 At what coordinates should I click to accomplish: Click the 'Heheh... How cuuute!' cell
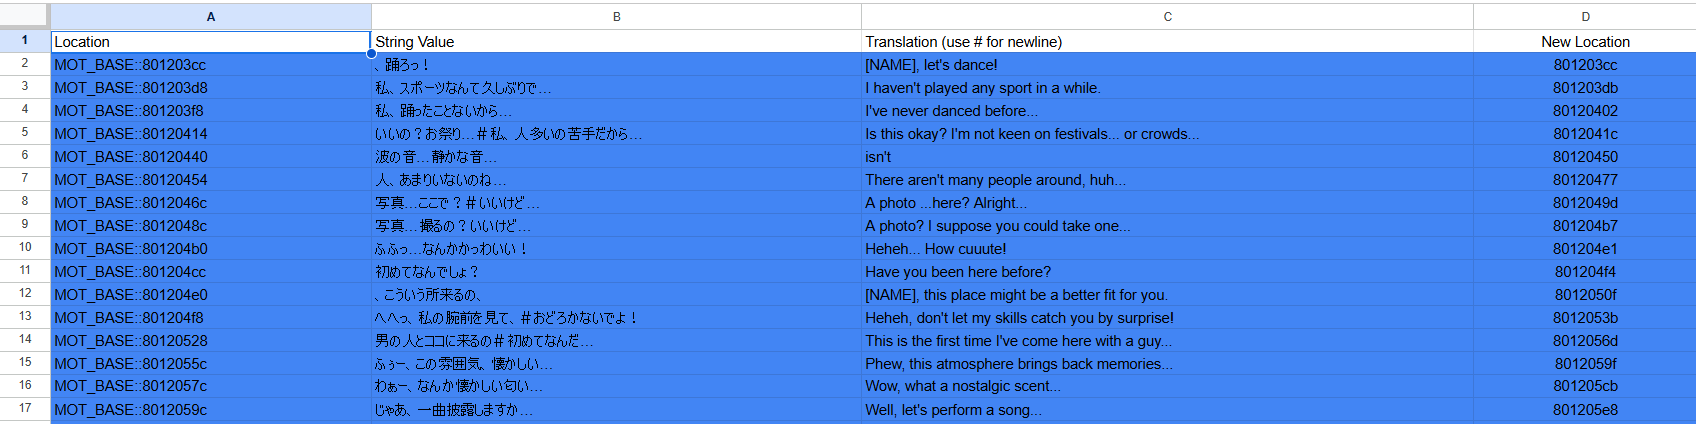pos(1167,249)
